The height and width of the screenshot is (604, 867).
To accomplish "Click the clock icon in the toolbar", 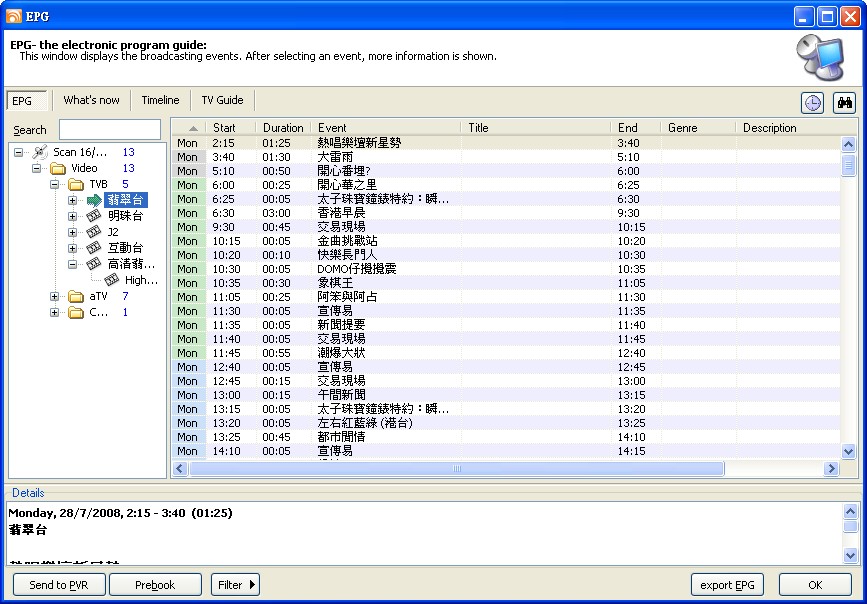I will [813, 103].
